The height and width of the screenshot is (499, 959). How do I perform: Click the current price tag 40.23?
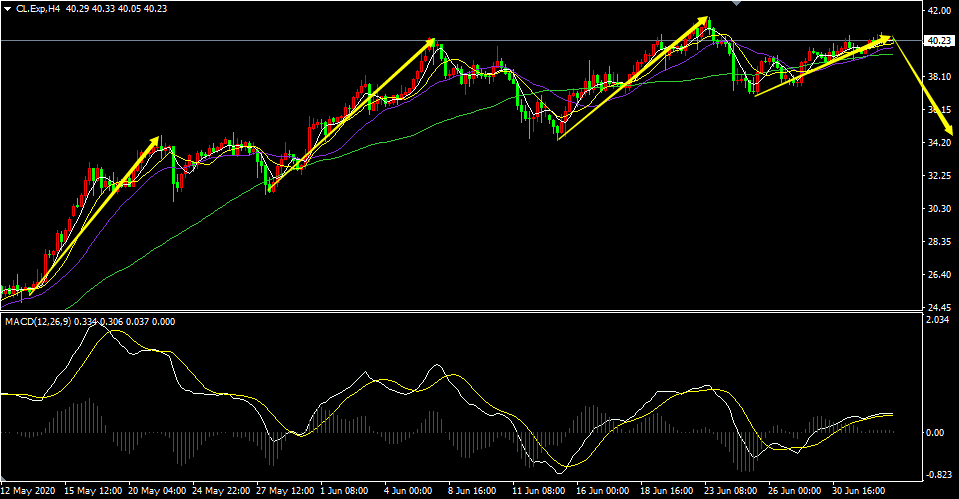(x=939, y=41)
